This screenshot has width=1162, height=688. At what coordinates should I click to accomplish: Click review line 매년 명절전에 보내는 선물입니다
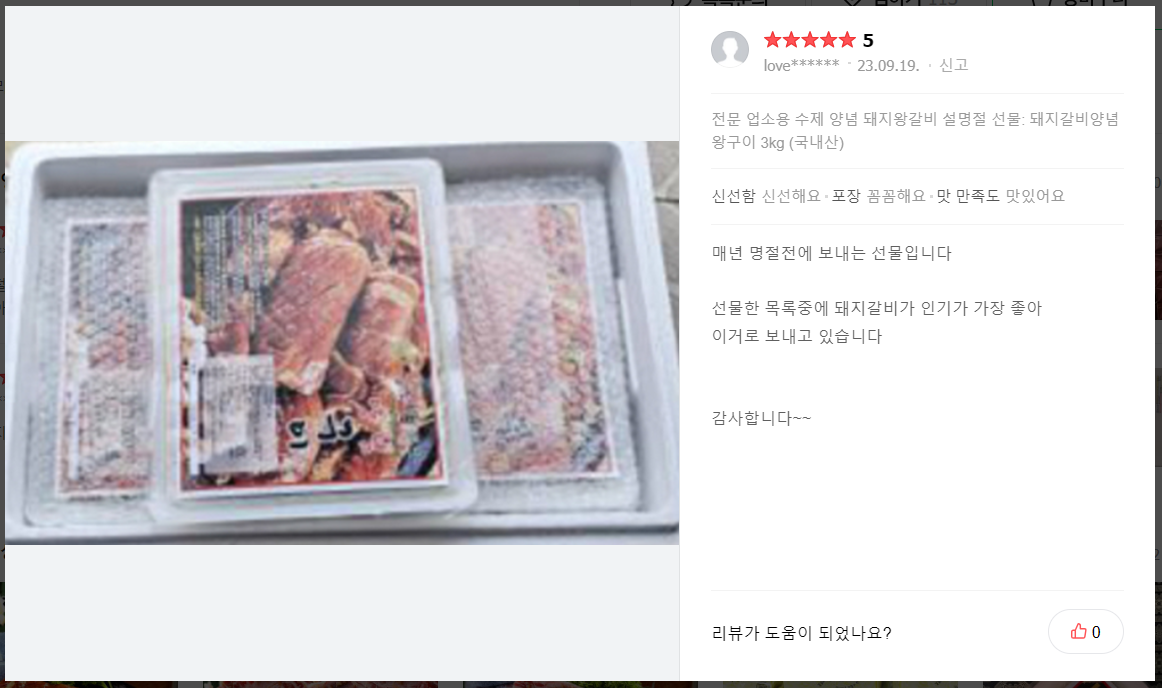click(x=831, y=253)
